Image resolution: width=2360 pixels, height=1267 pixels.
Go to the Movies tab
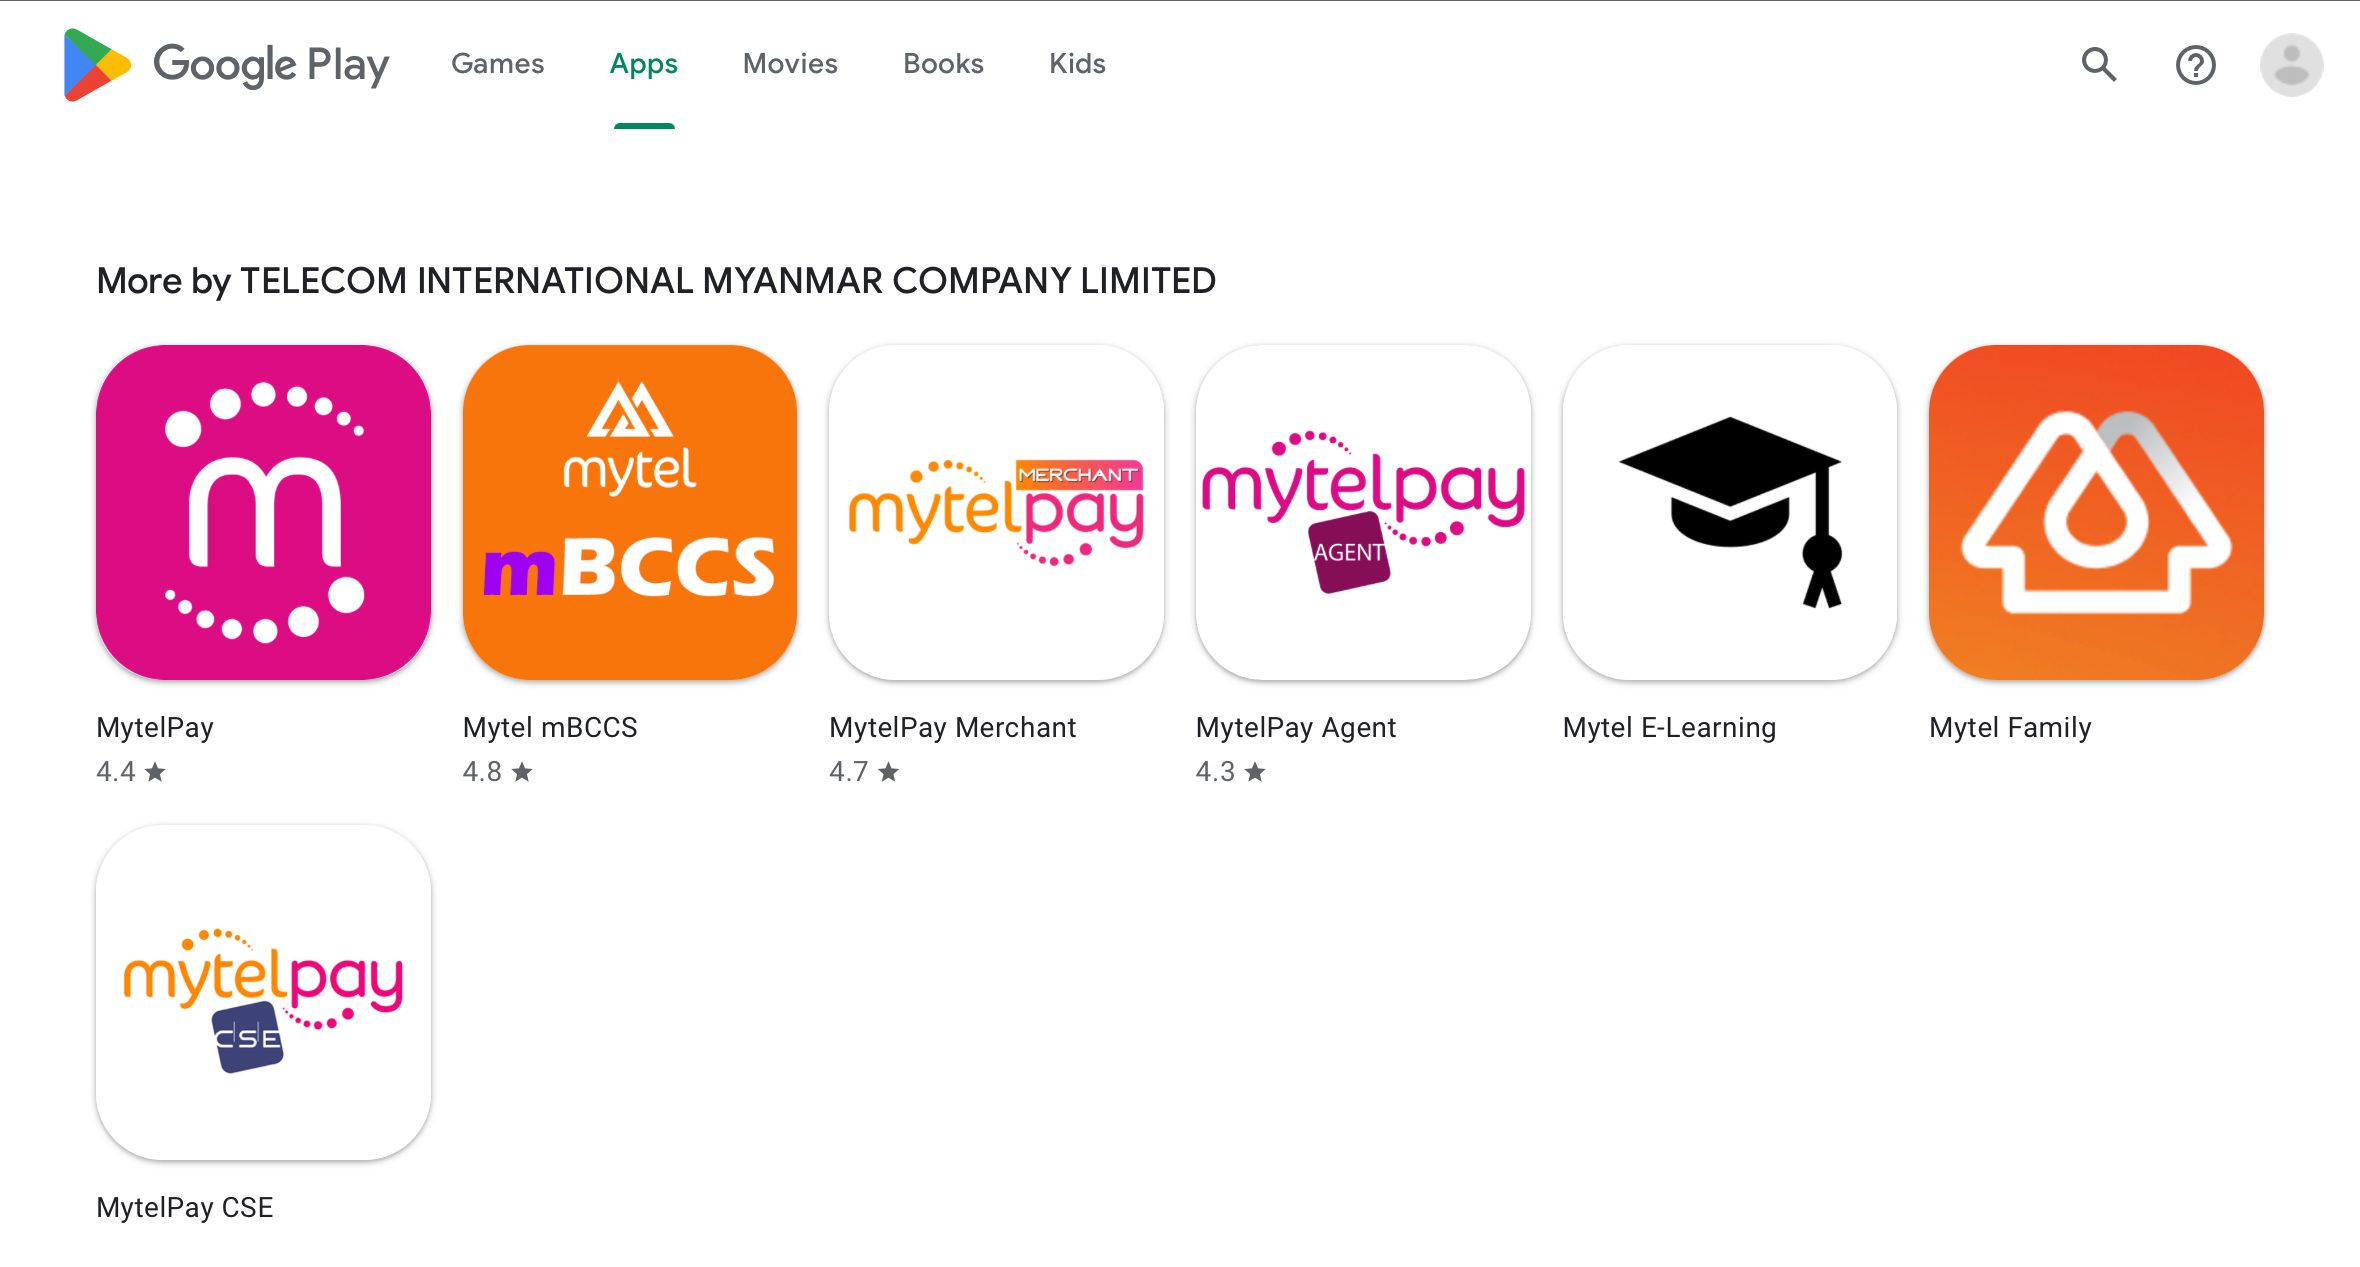tap(790, 64)
